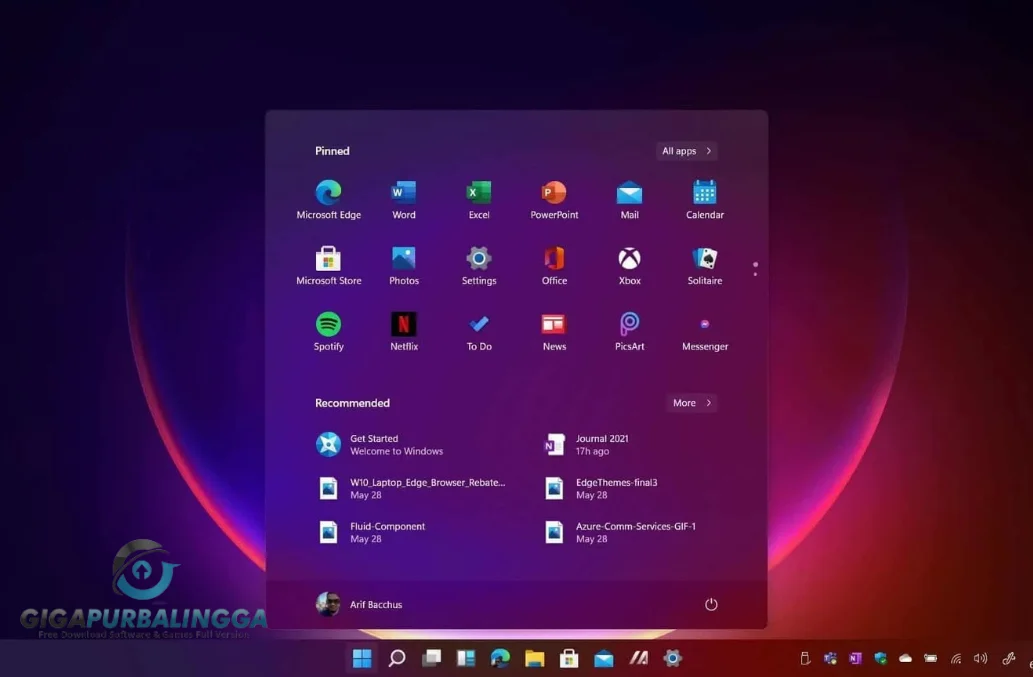
Task: Open the Xbox app
Action: click(x=628, y=264)
